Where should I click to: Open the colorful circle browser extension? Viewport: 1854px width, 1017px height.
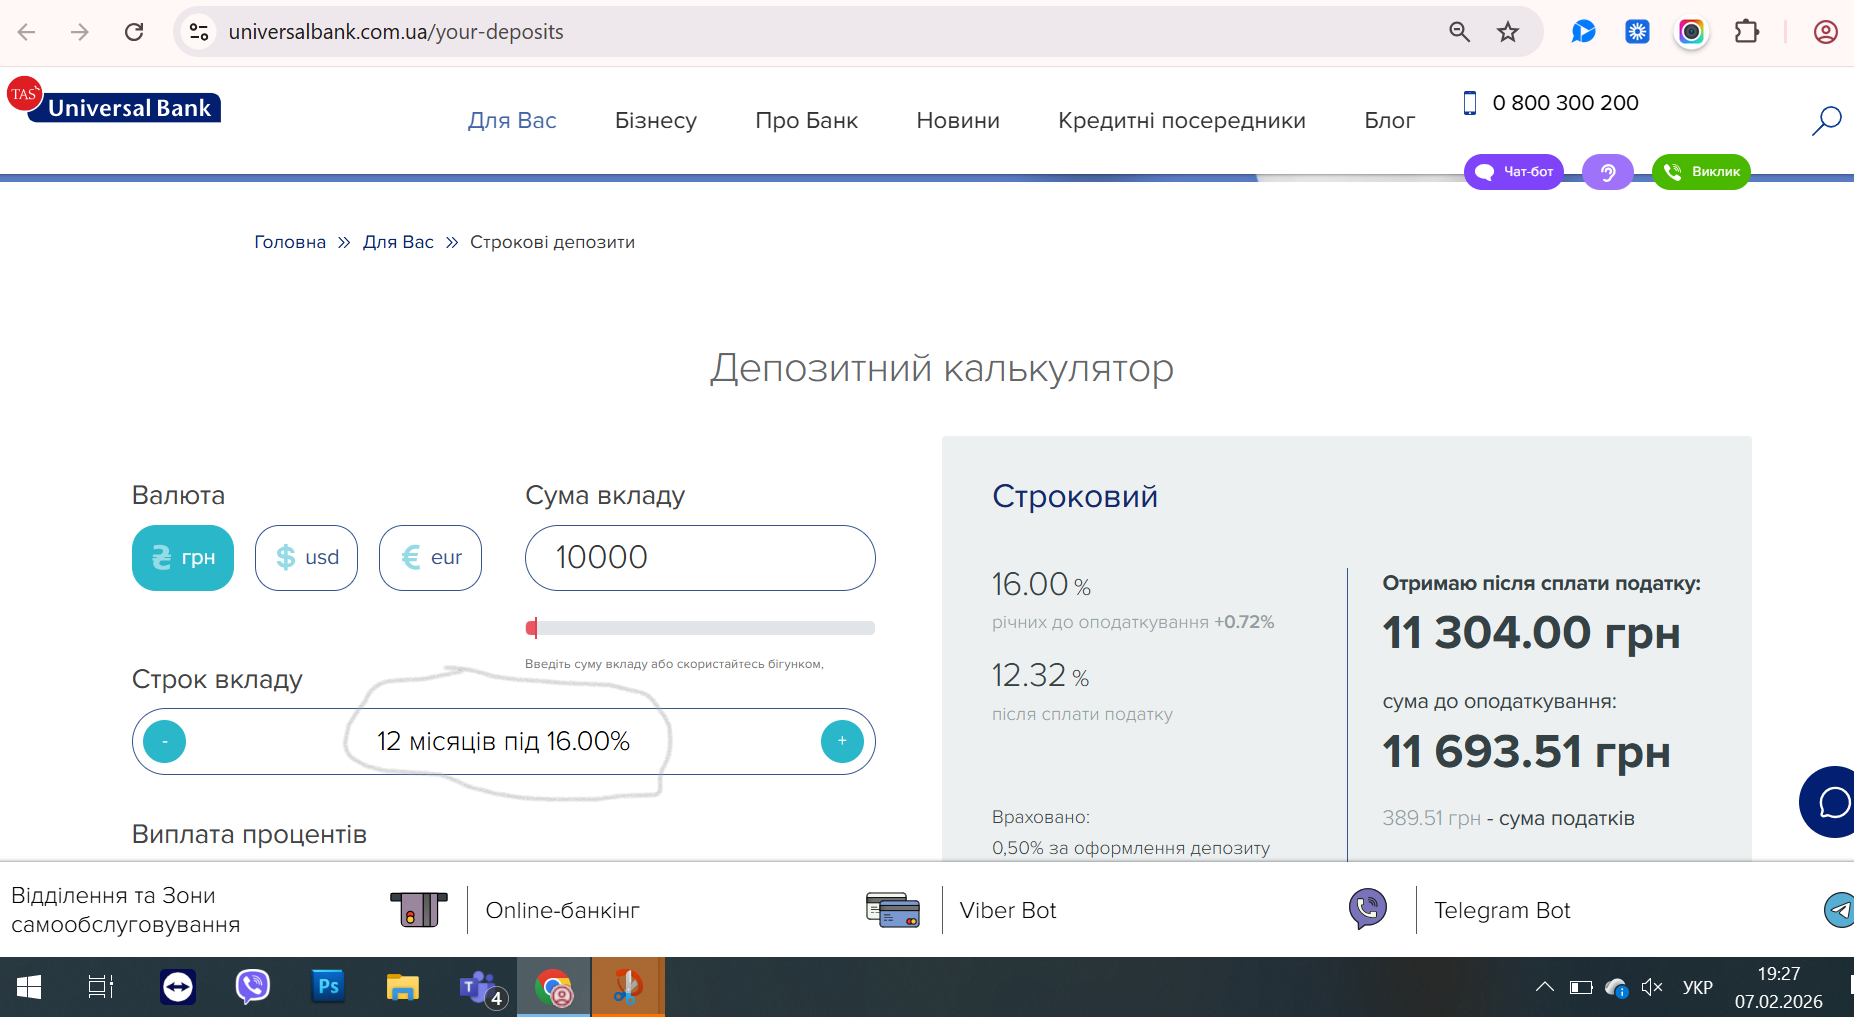pyautogui.click(x=1691, y=32)
